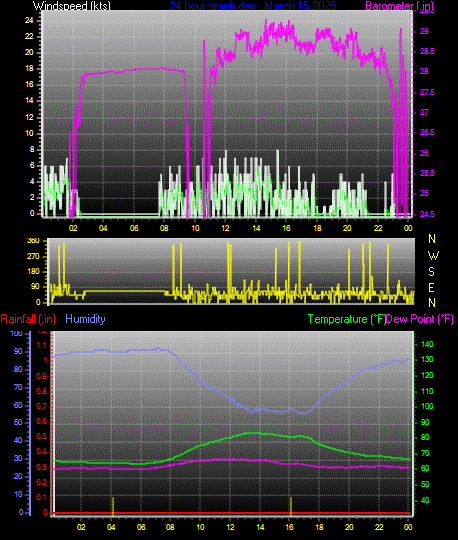
Task: Click the "Humidity" legend label
Action: [x=85, y=319]
